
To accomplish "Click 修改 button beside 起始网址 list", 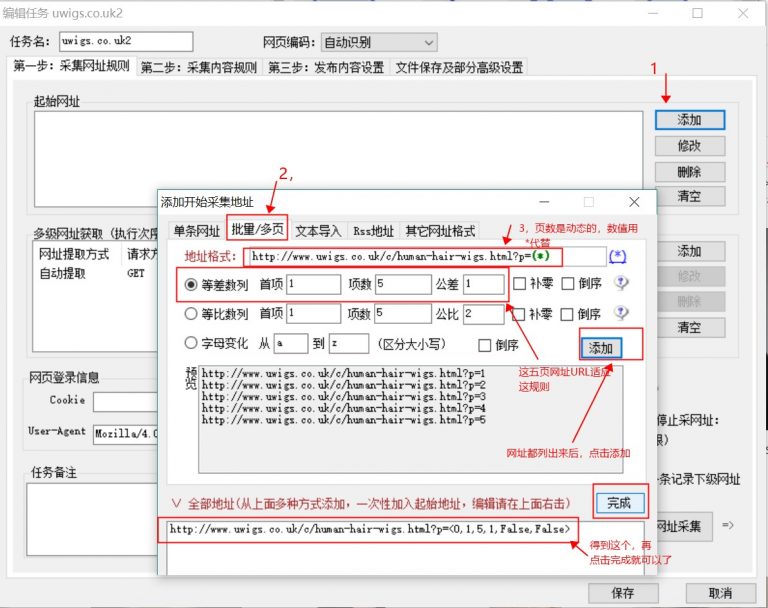I will tap(690, 146).
